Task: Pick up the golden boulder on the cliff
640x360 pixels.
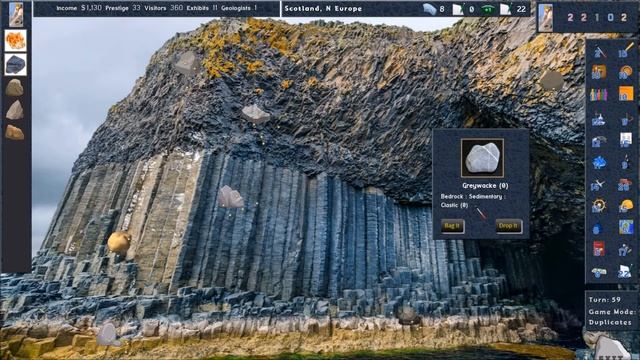Action: click(119, 242)
